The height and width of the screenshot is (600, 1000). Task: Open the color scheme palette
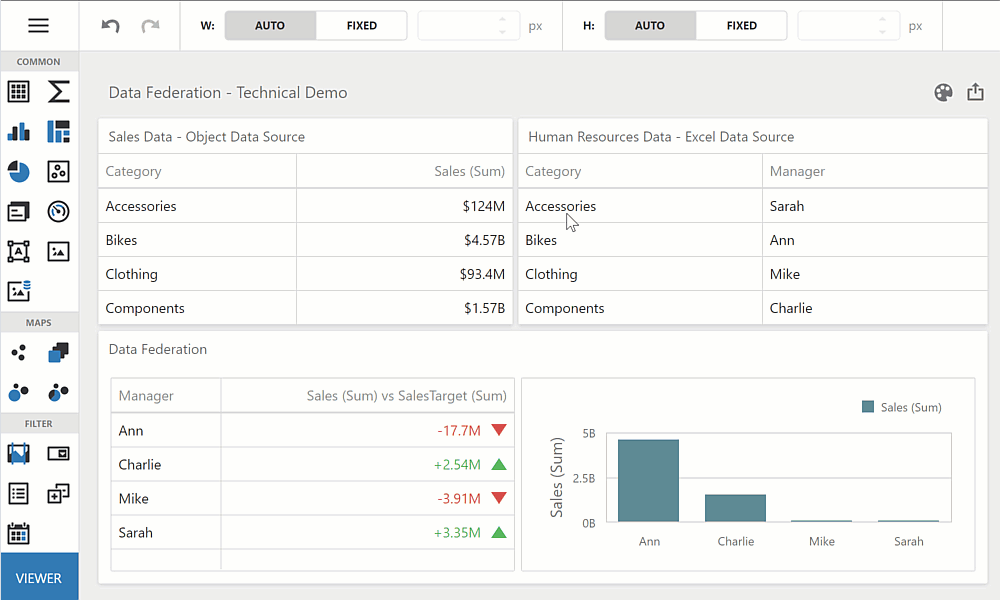pos(943,91)
